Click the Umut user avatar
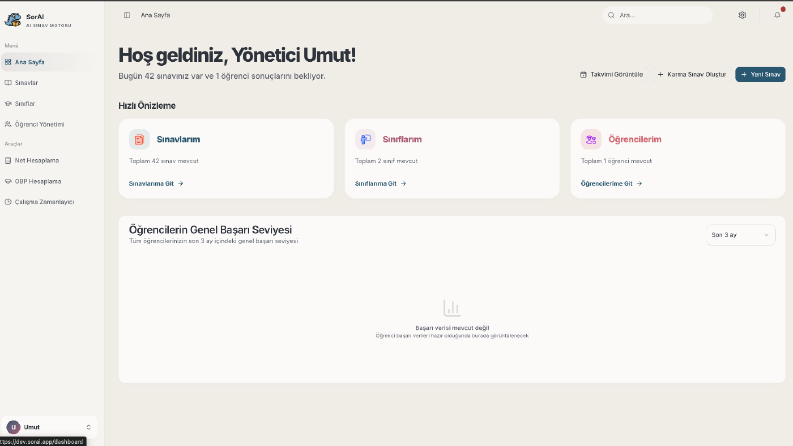The width and height of the screenshot is (793, 446). pos(13,427)
